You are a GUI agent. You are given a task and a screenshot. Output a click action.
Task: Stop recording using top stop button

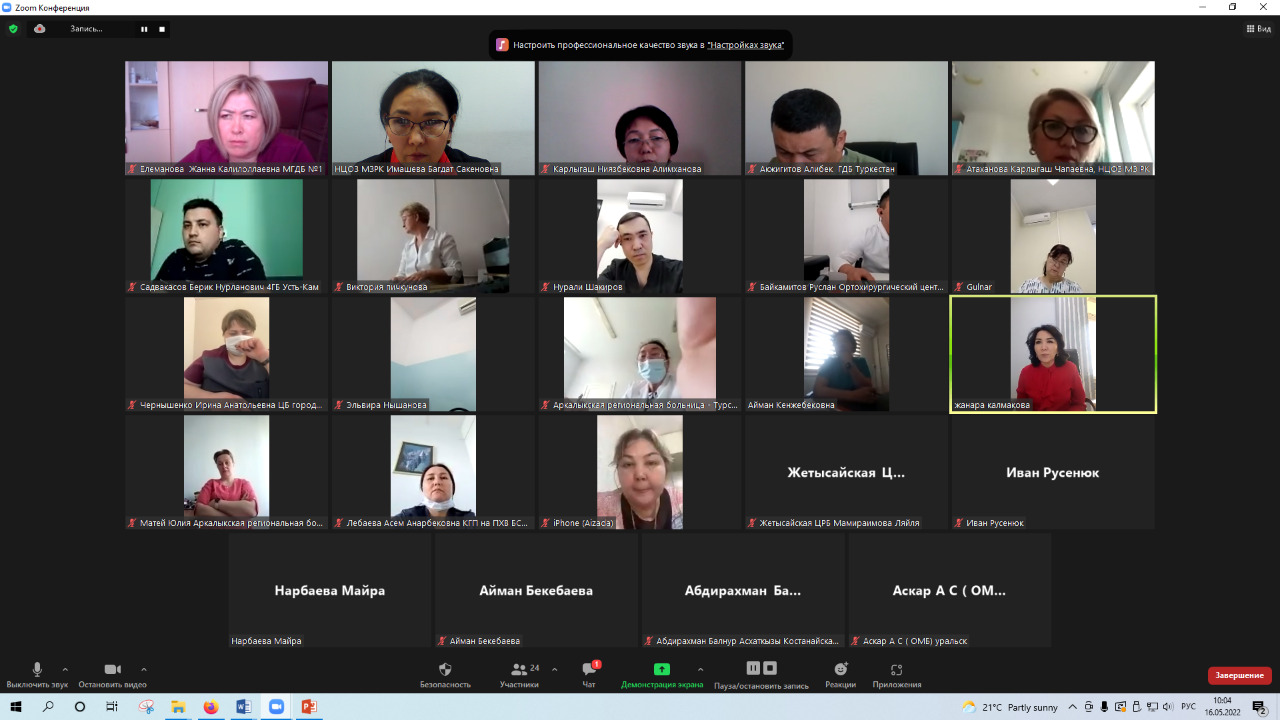[x=162, y=29]
